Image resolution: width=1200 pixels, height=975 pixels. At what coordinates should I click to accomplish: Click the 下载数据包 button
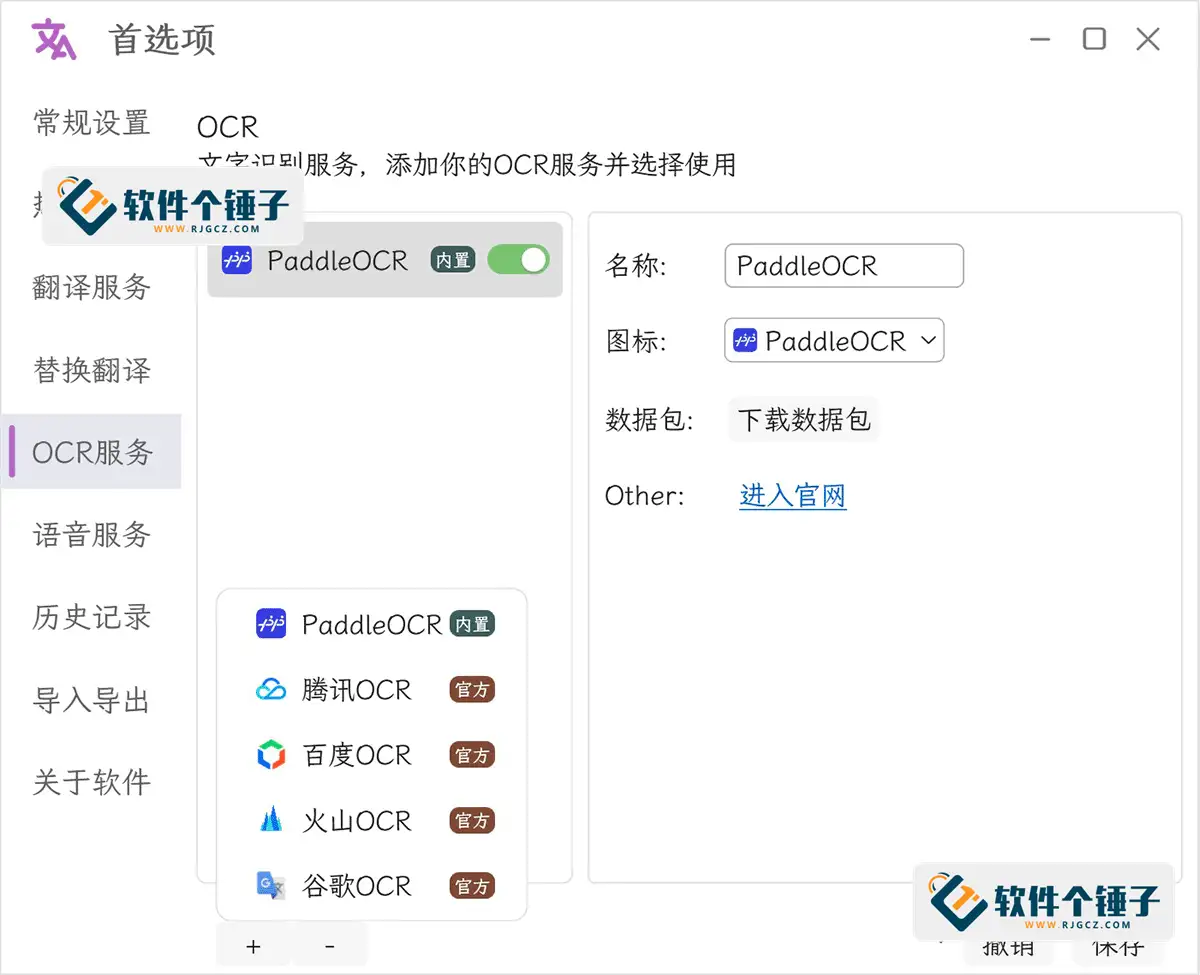click(x=804, y=420)
